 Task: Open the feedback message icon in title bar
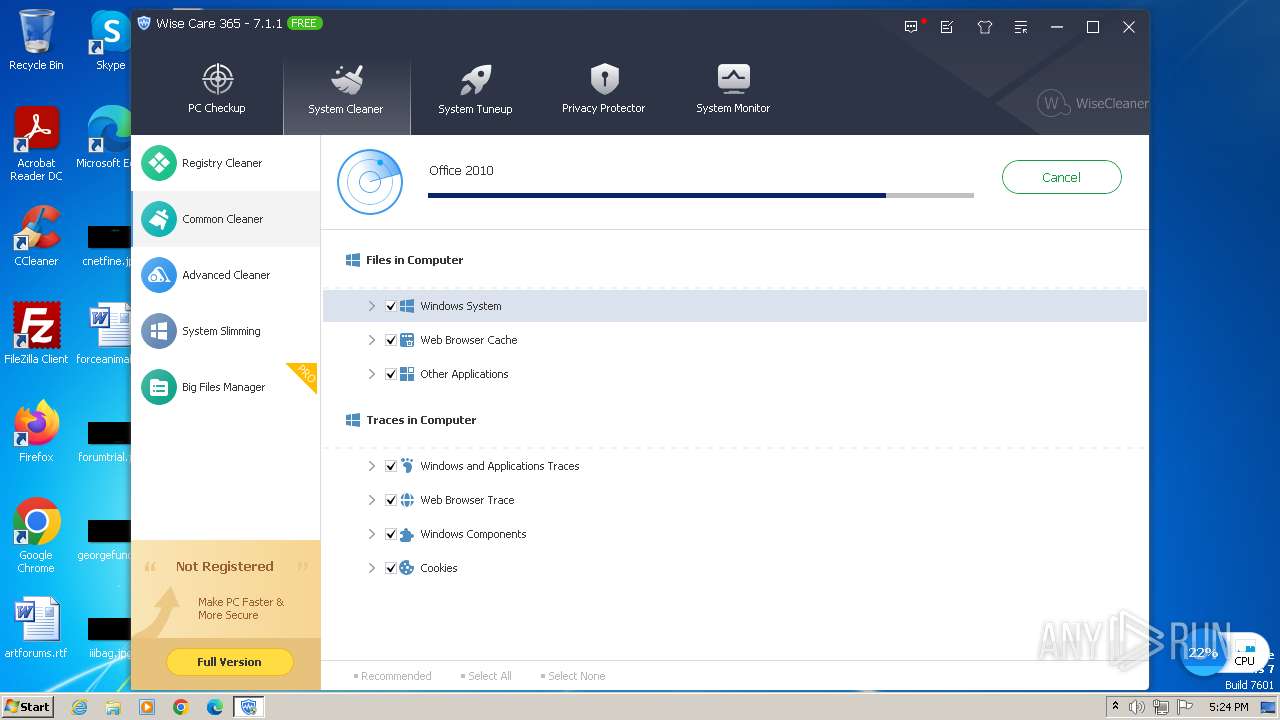click(x=911, y=27)
